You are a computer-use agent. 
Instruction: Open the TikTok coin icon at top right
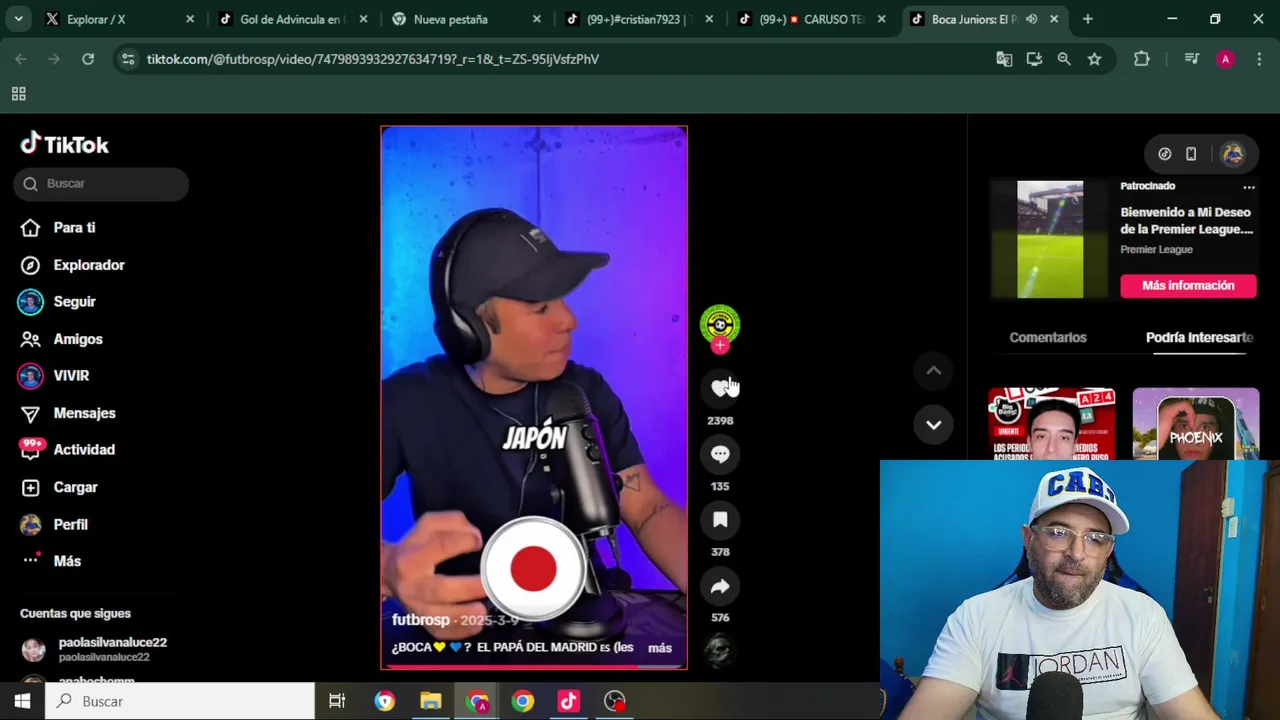[x=1165, y=154]
